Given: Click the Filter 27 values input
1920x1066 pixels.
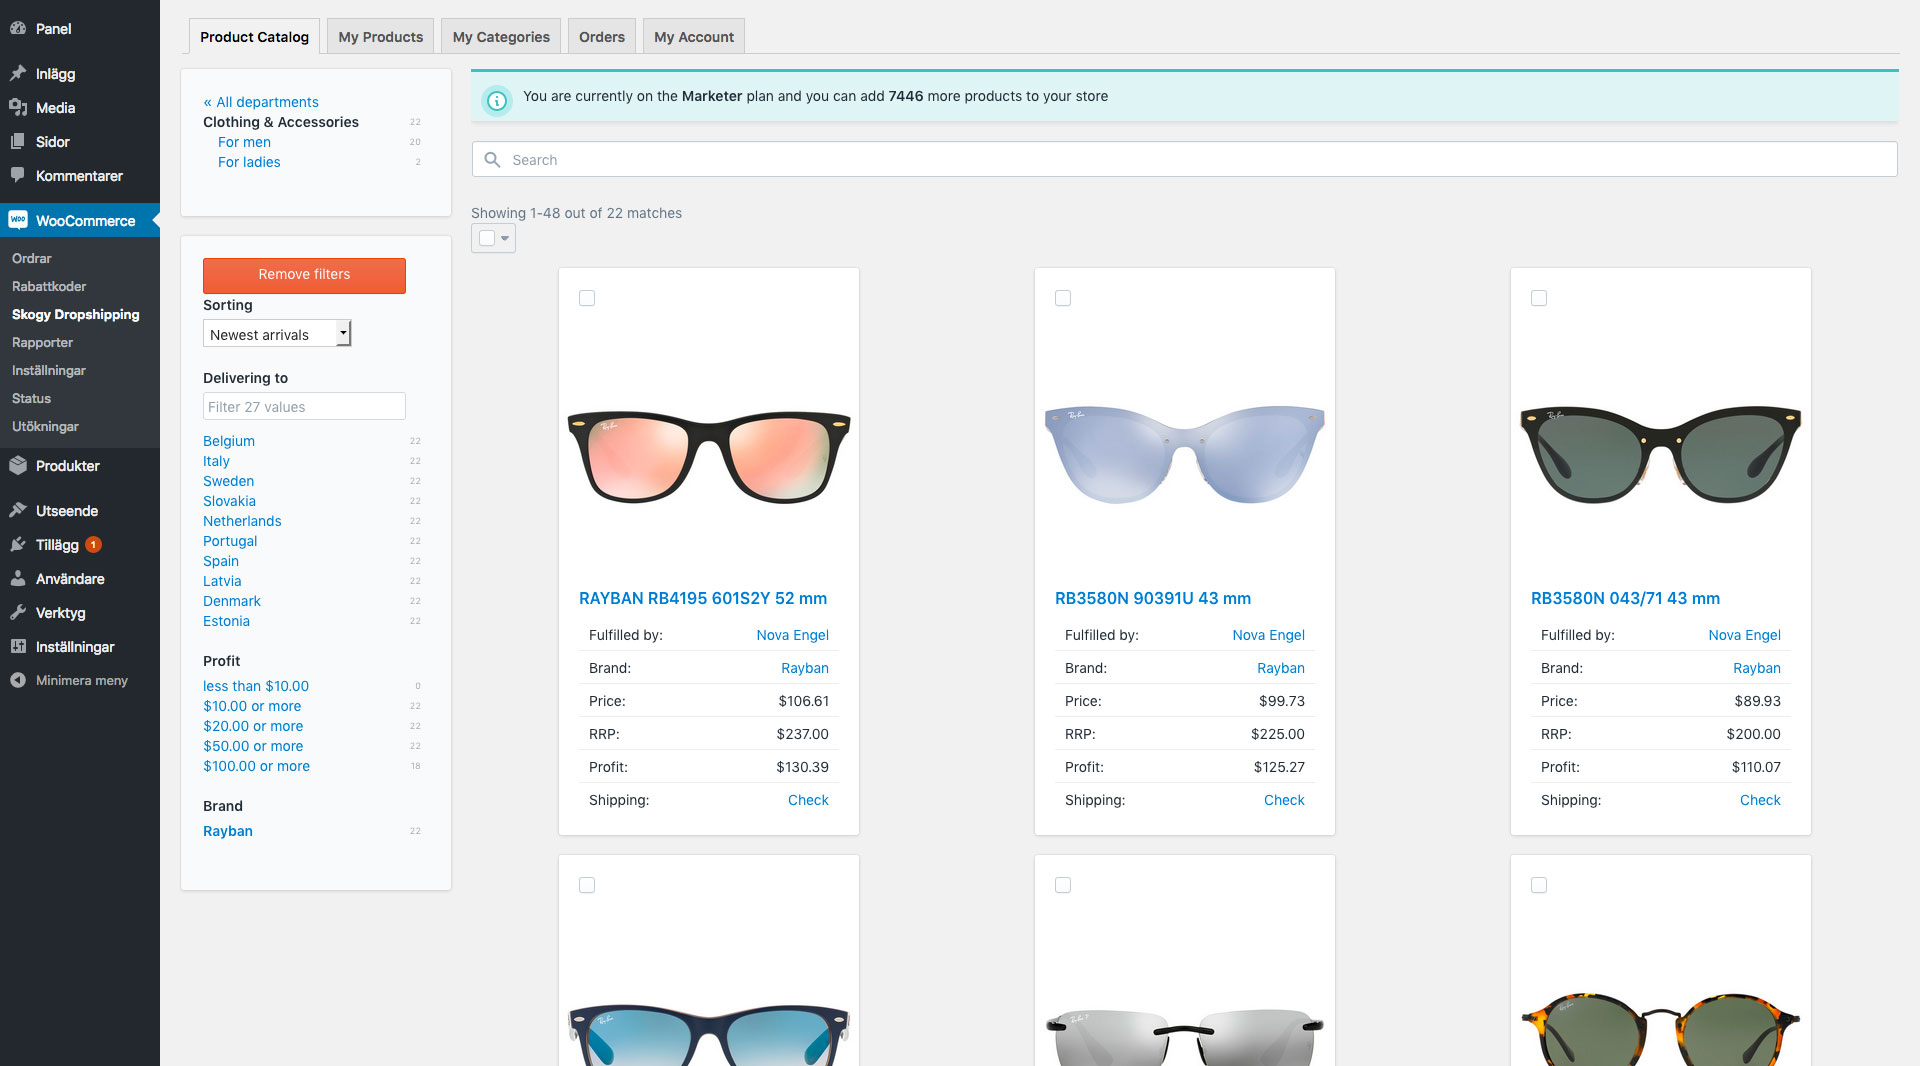Looking at the screenshot, I should pyautogui.click(x=304, y=406).
